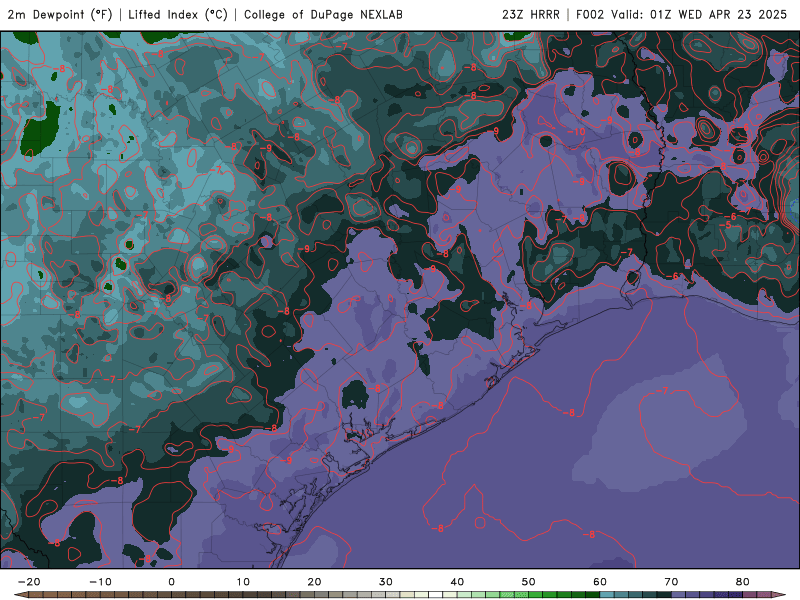Click the 30 label on the color scale
800x600 pixels.
pos(386,582)
